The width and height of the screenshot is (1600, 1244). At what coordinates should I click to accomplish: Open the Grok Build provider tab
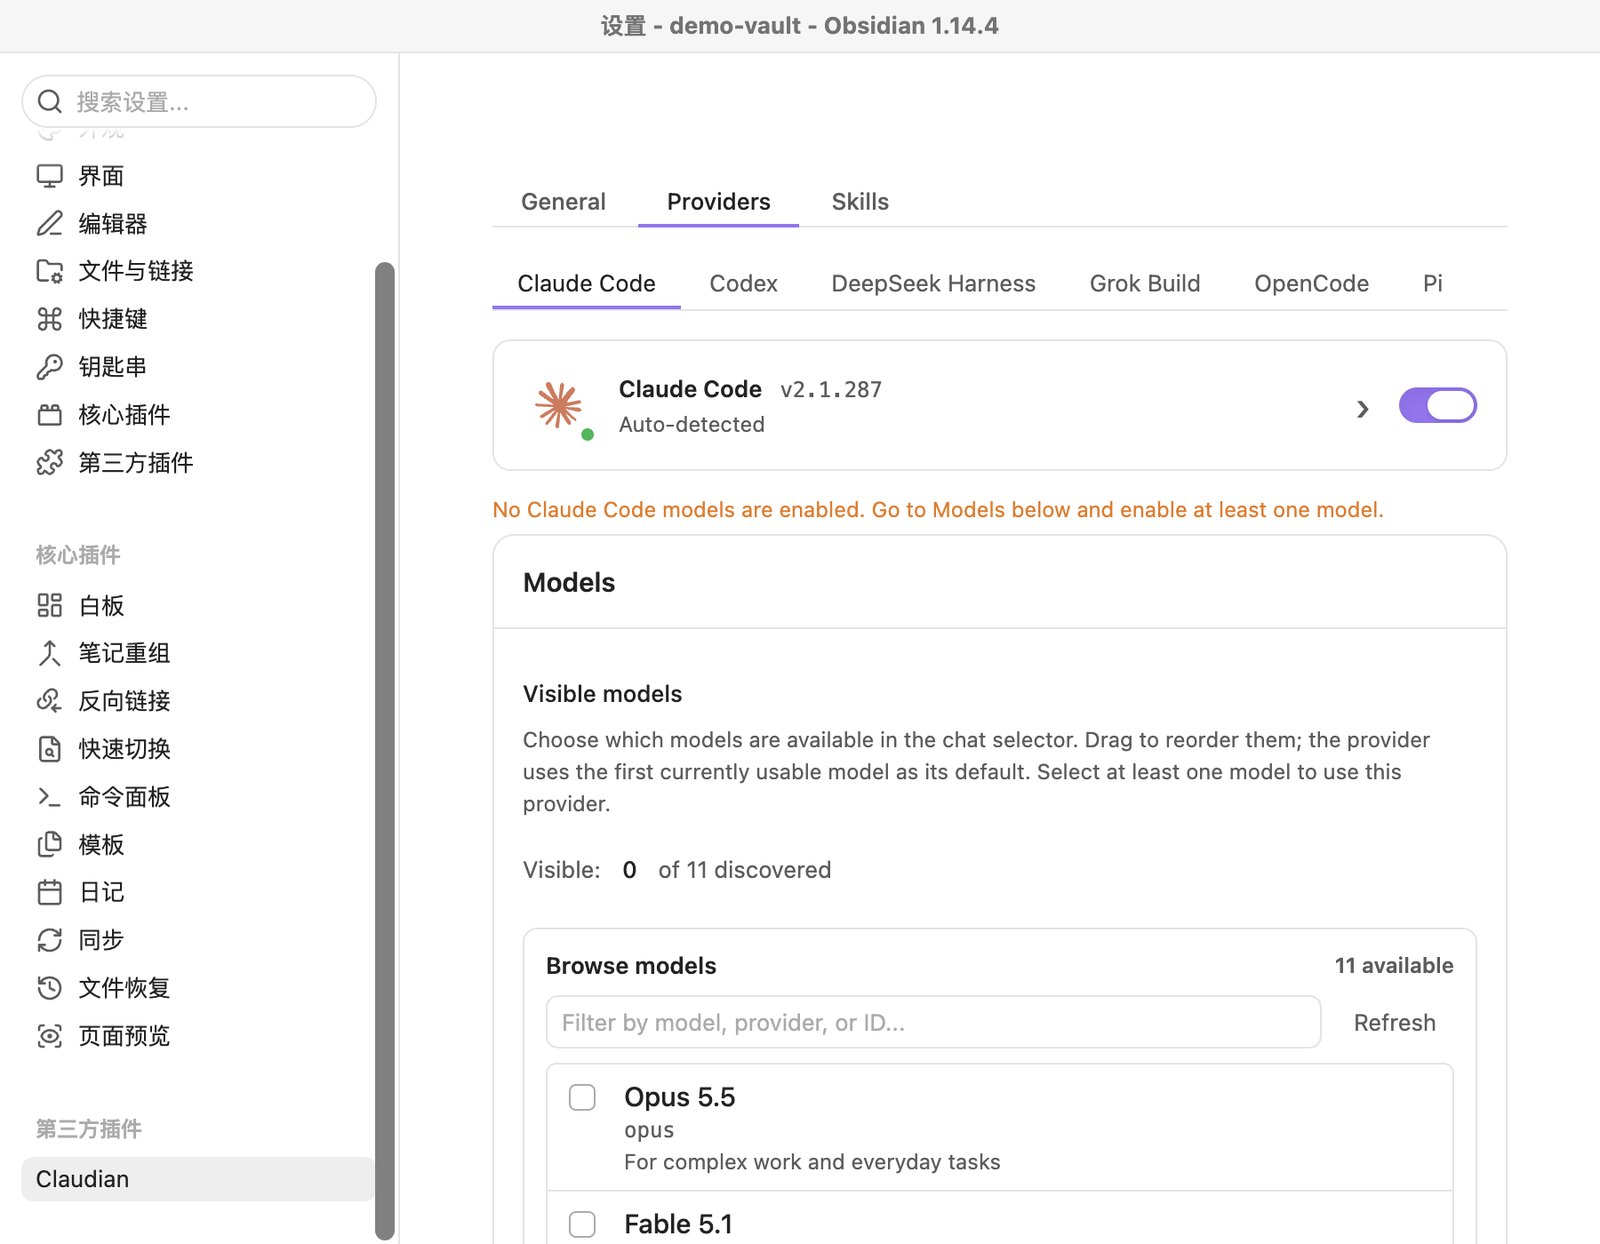[1145, 284]
